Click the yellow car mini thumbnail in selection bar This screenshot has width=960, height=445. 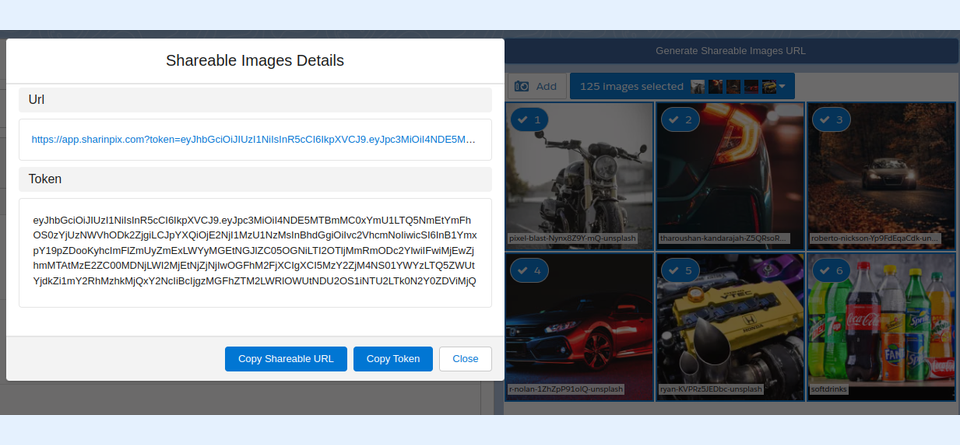[x=768, y=87]
